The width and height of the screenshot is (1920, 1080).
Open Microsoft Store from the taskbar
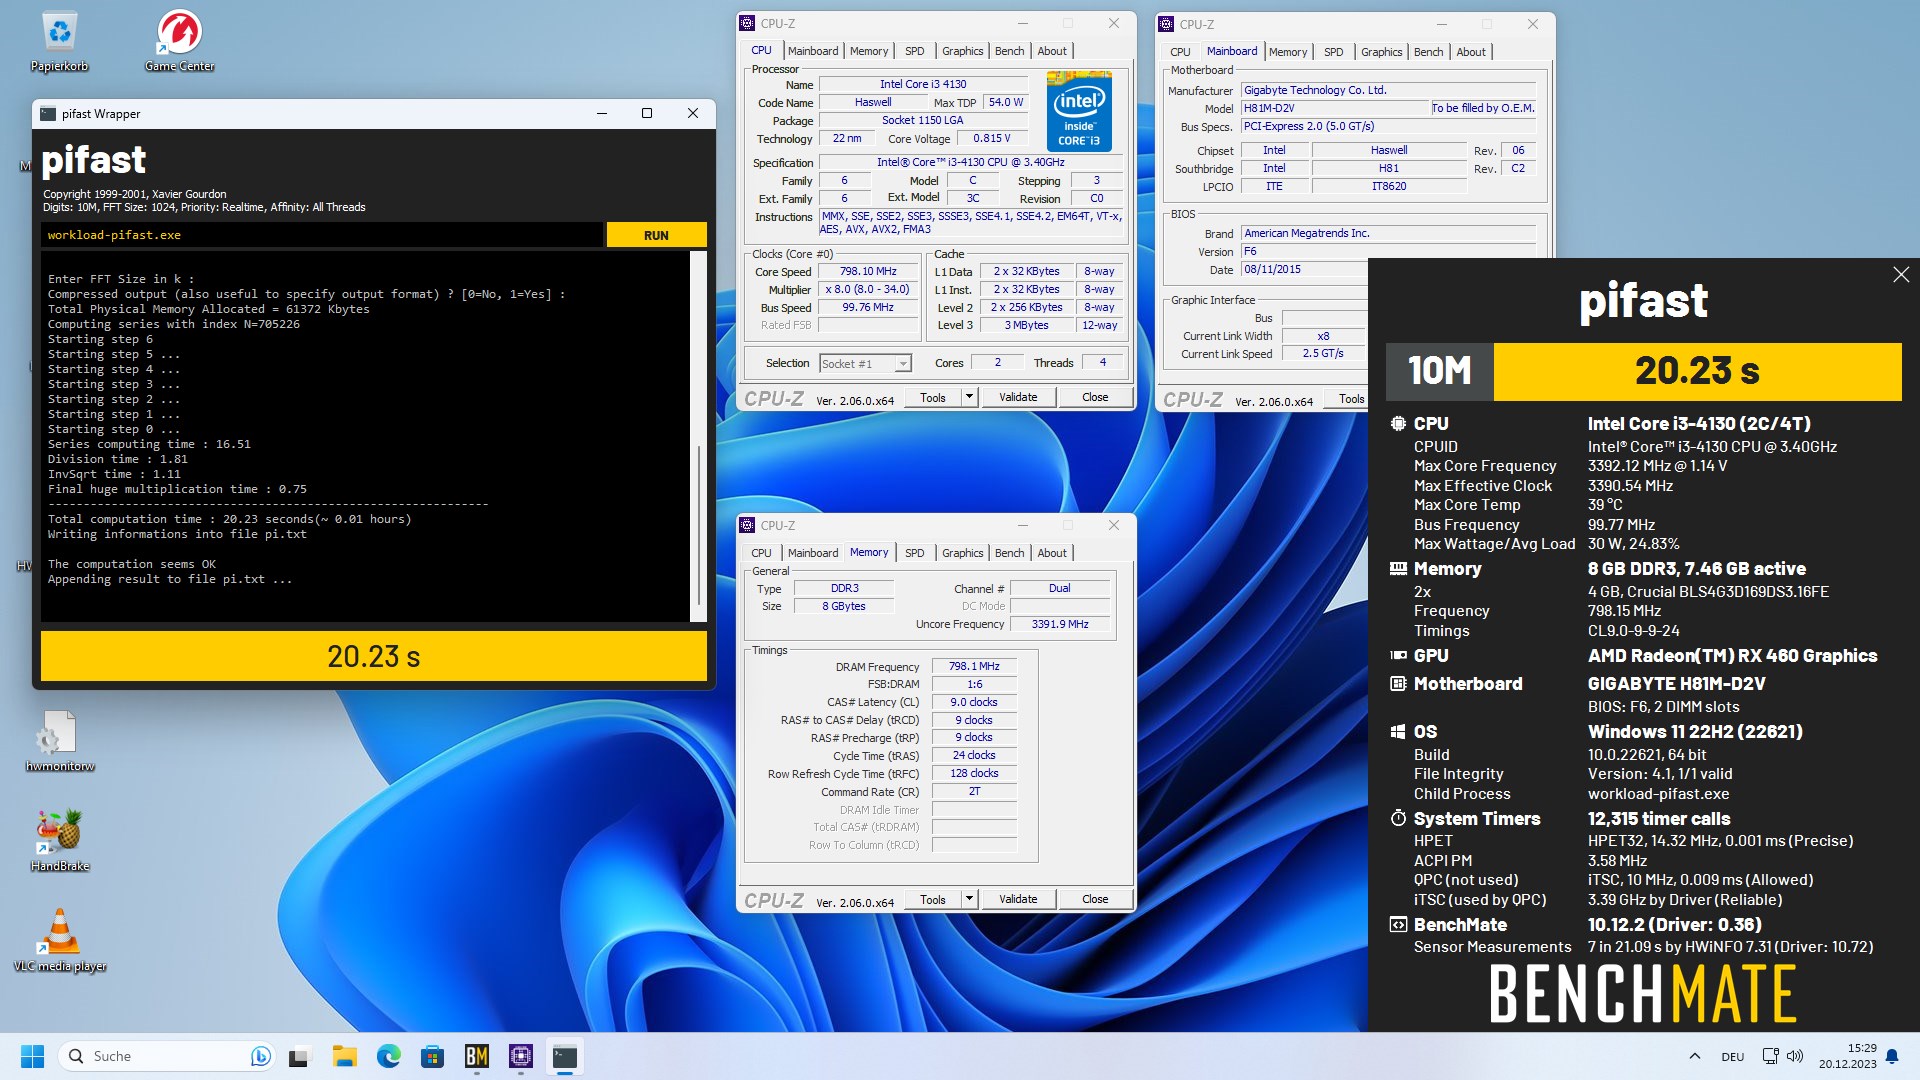pos(433,1056)
